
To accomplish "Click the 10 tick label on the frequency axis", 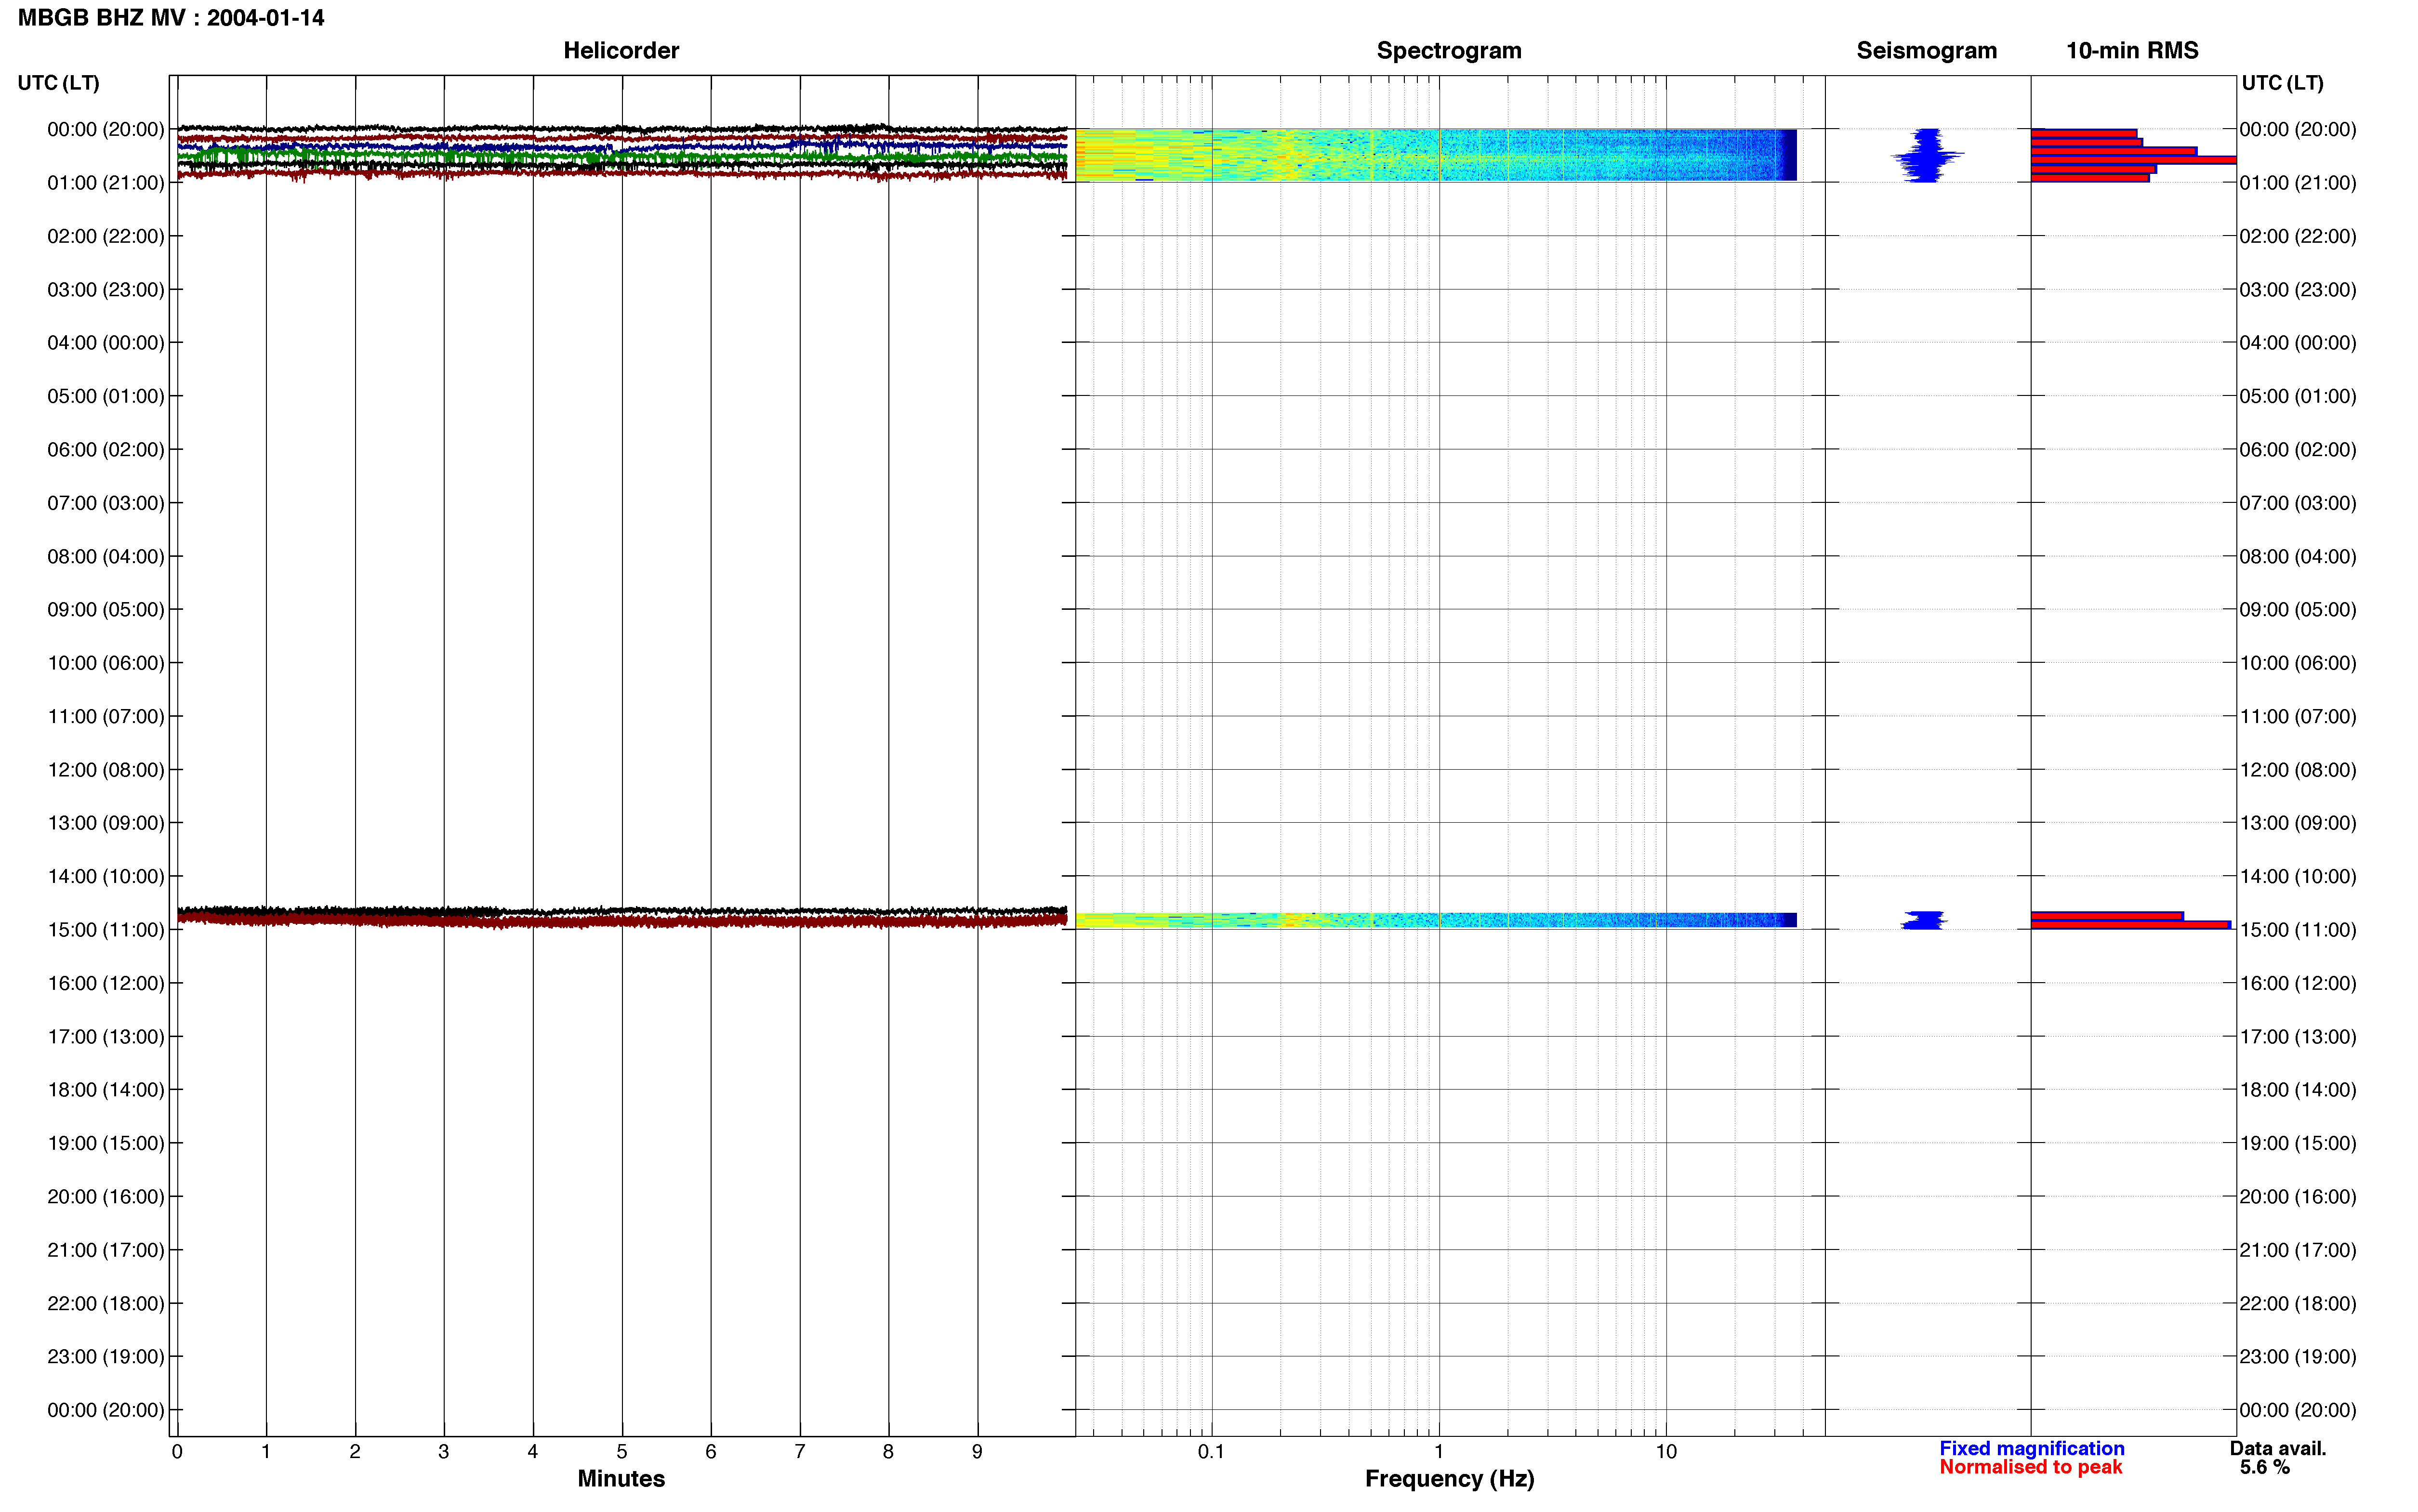I will pos(1666,1452).
